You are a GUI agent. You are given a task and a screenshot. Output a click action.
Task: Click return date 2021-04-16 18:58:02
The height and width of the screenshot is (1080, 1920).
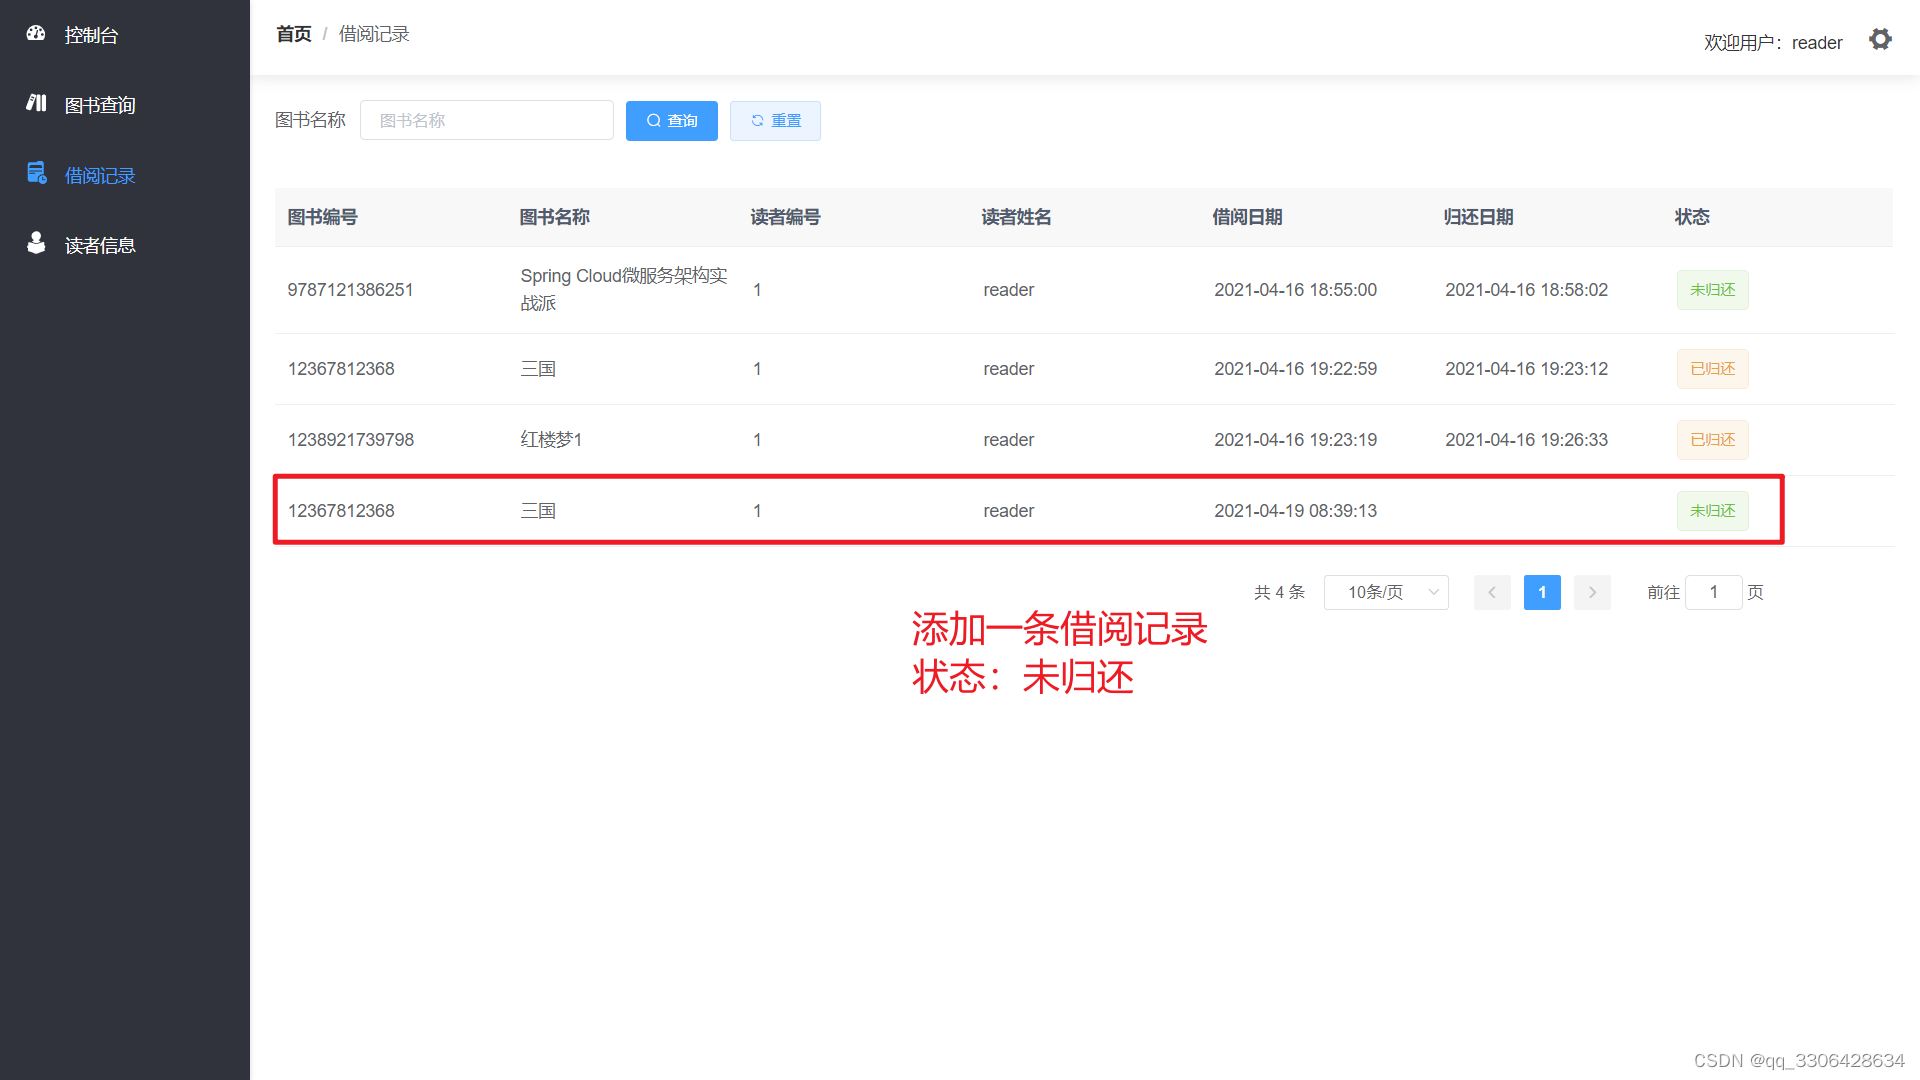click(1527, 290)
